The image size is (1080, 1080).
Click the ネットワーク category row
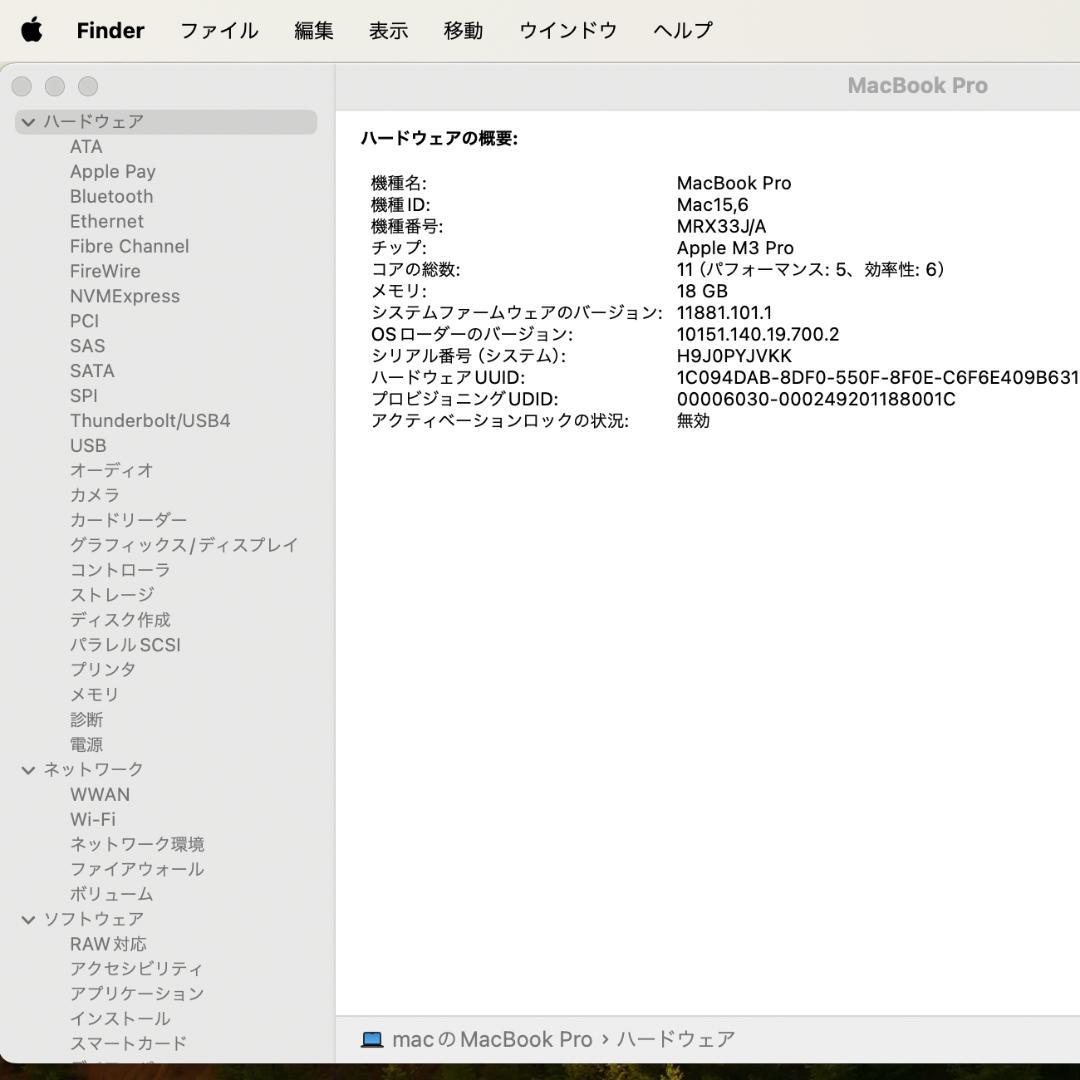pyautogui.click(x=165, y=769)
